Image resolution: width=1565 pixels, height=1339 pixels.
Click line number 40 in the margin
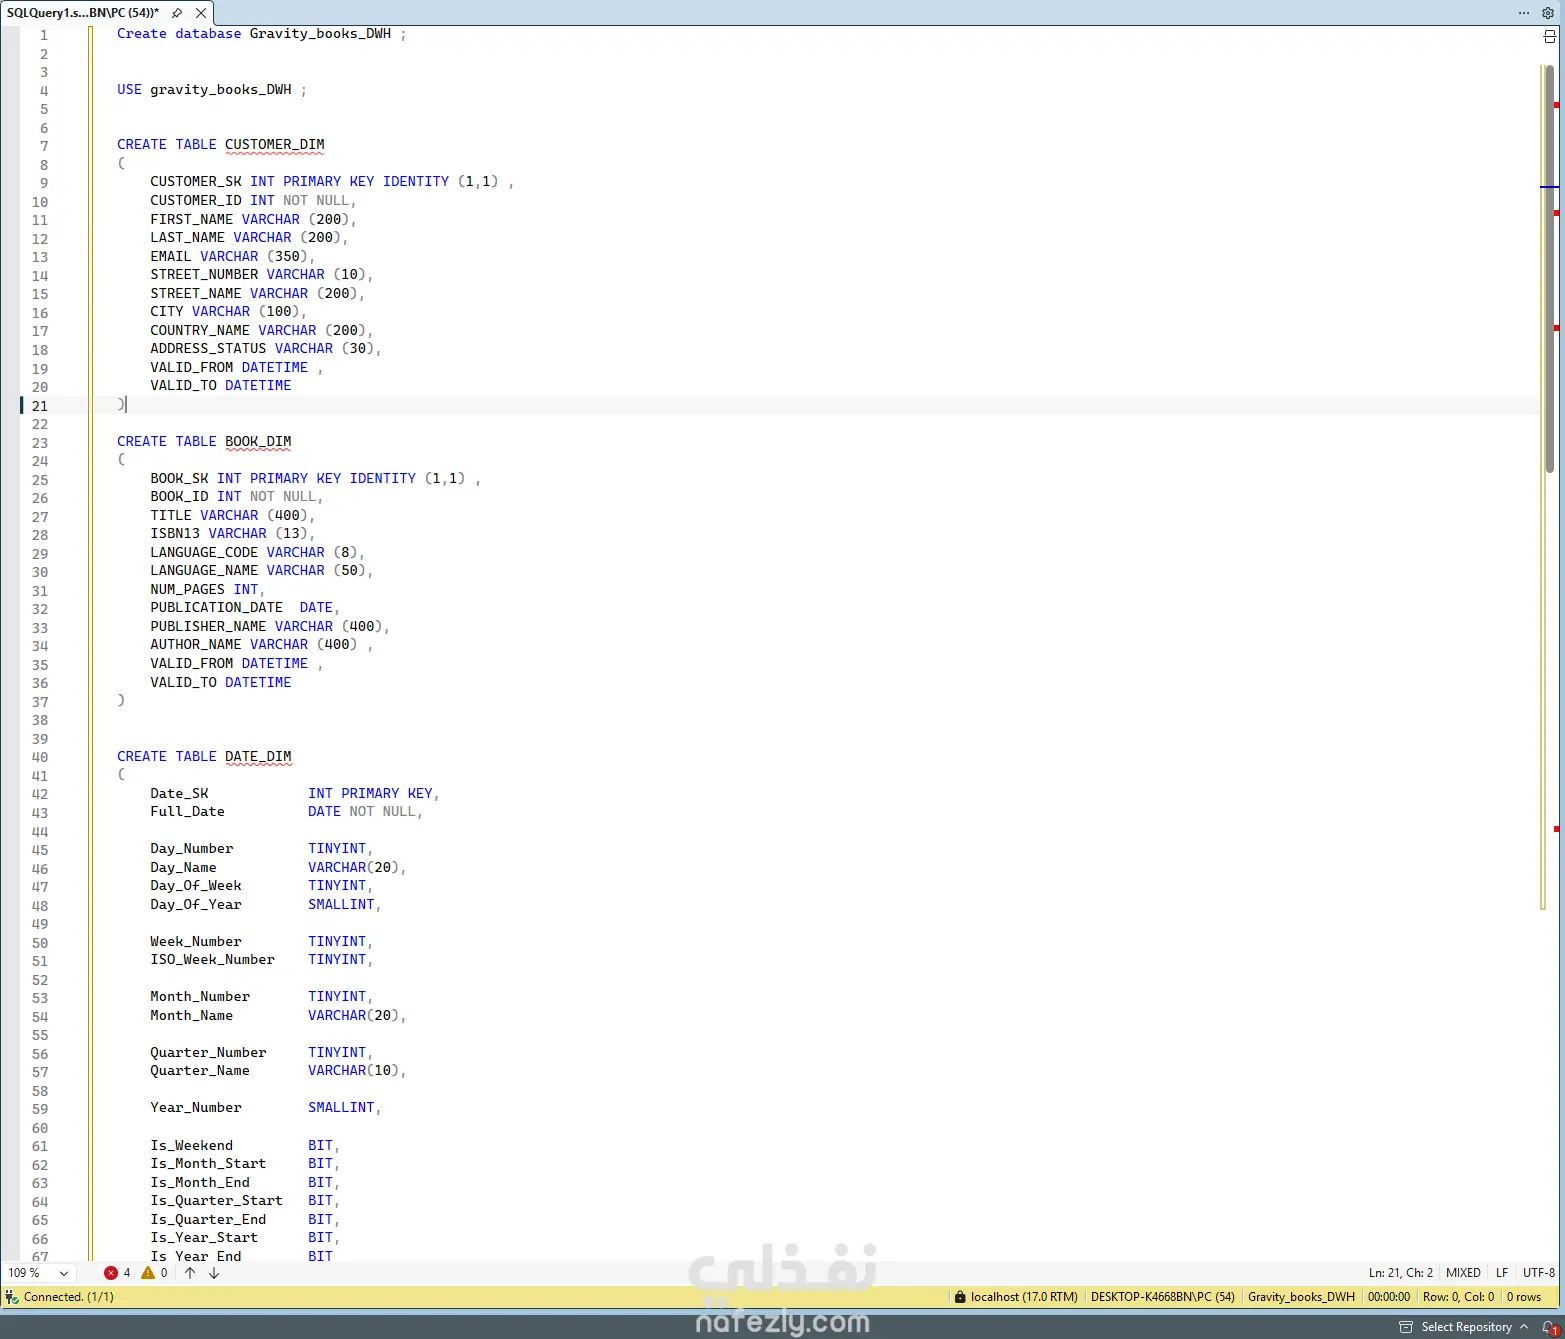tap(40, 757)
